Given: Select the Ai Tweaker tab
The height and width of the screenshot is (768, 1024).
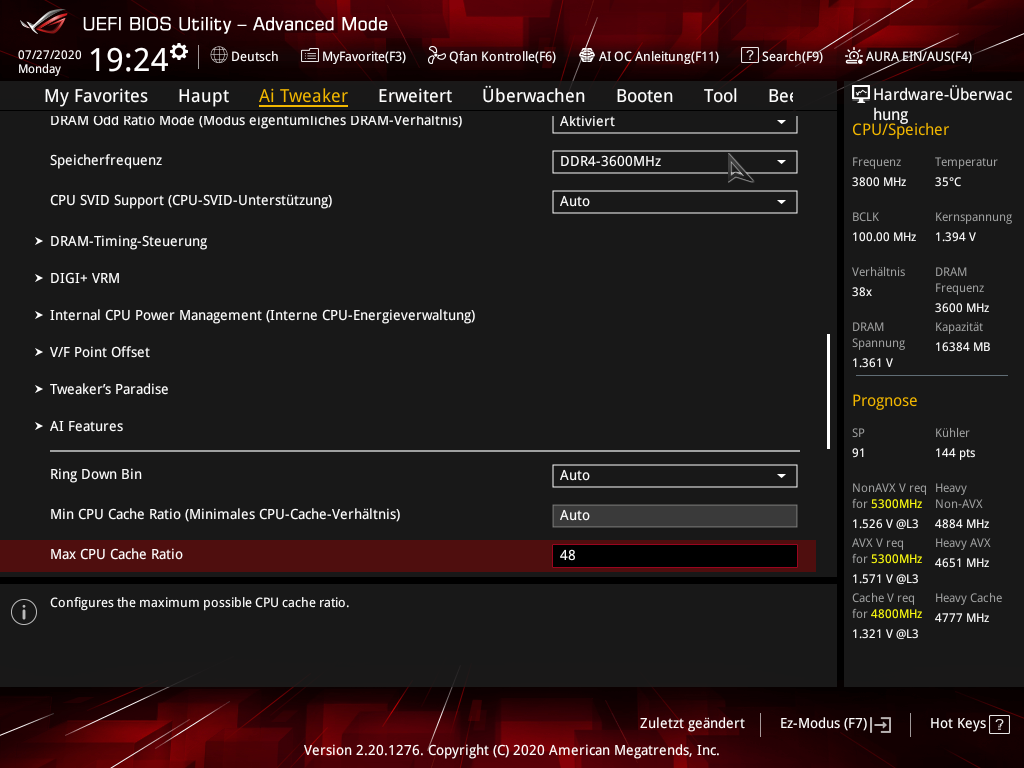Looking at the screenshot, I should coord(304,96).
